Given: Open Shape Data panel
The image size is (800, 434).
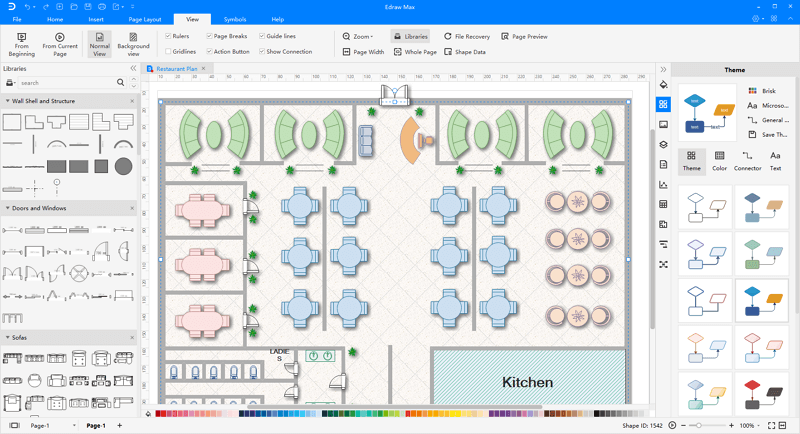Looking at the screenshot, I should 464,52.
